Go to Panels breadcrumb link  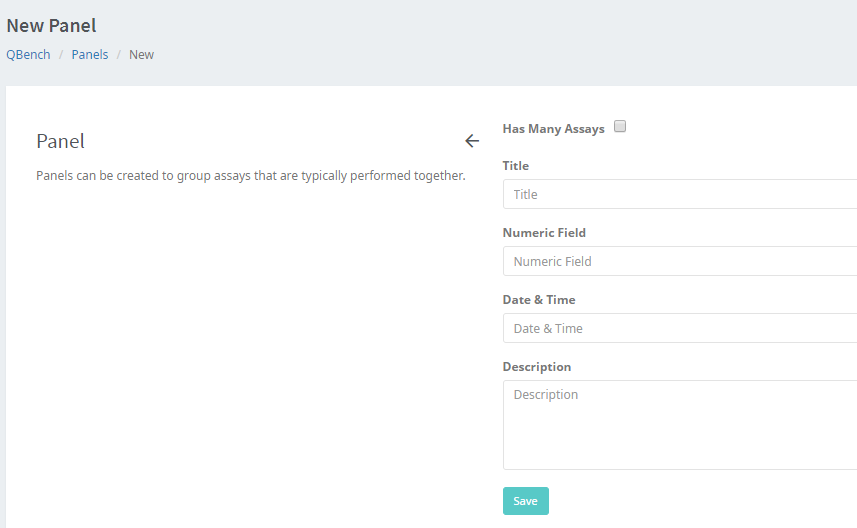90,54
